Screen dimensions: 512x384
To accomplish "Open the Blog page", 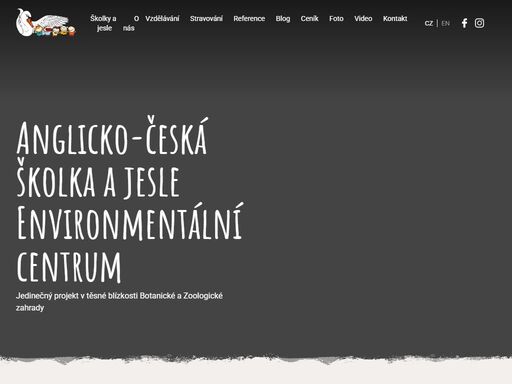I will click(x=283, y=19).
